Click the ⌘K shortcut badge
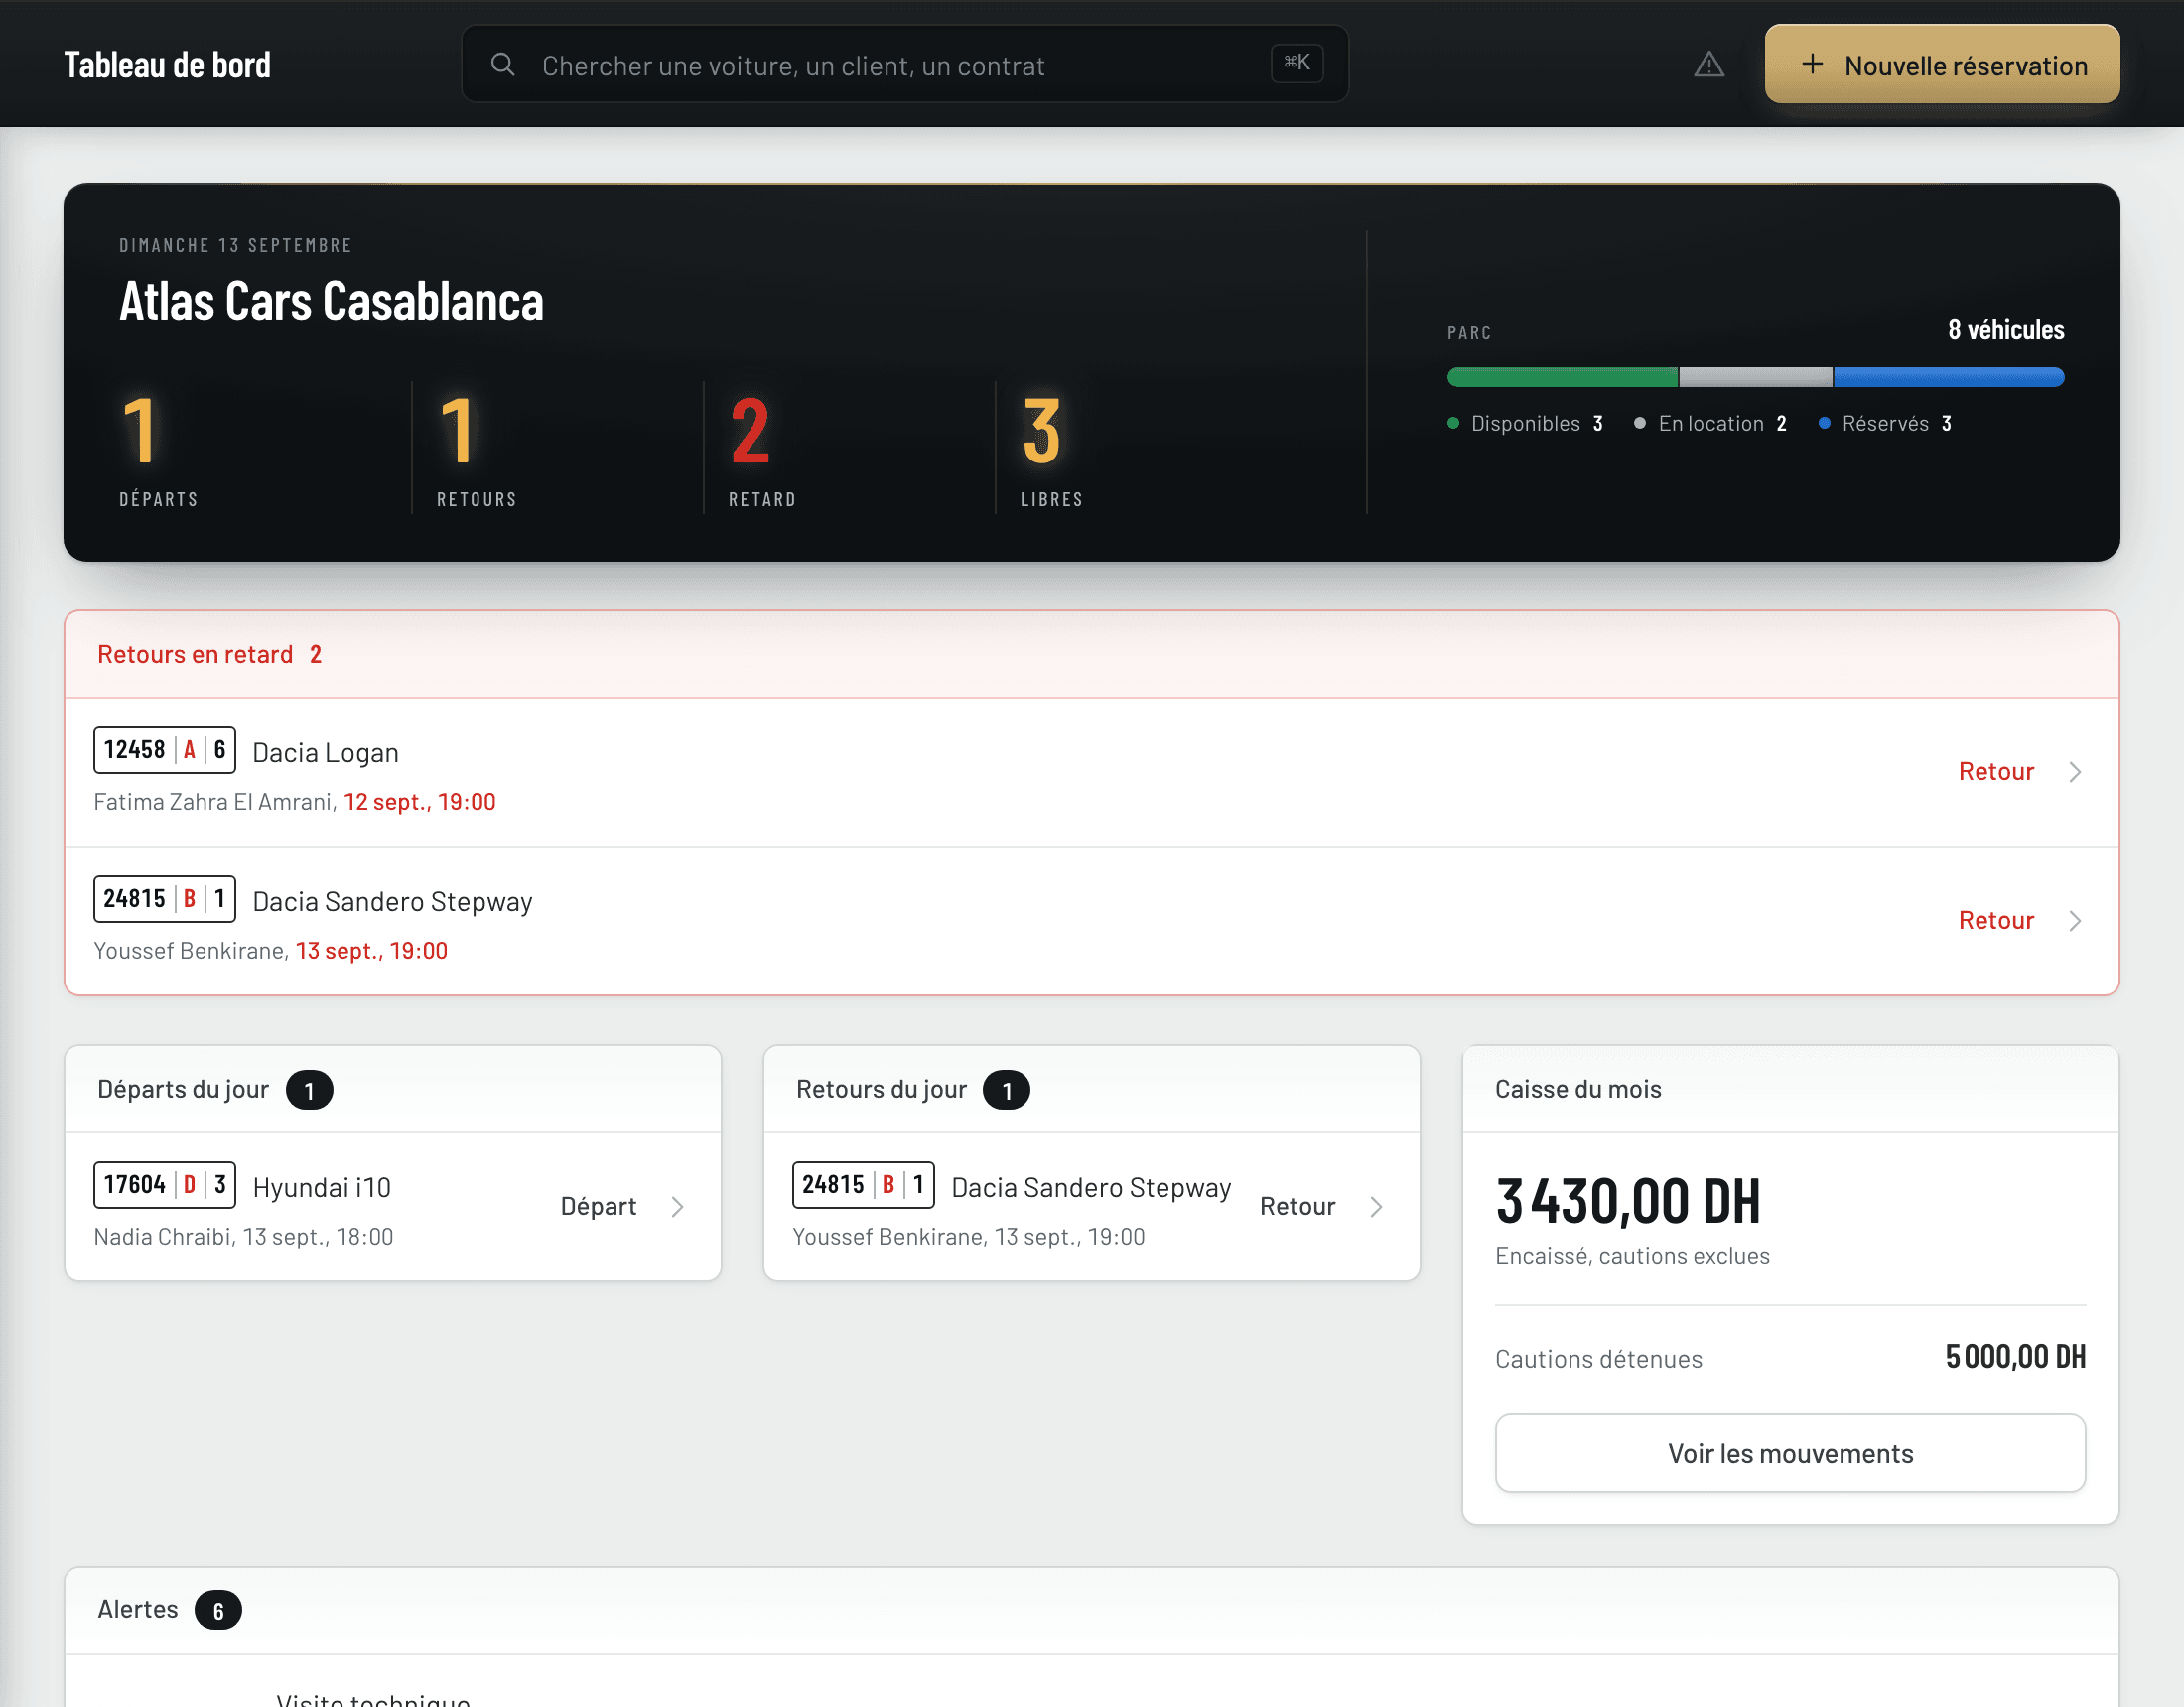Image resolution: width=2184 pixels, height=1707 pixels. click(x=1297, y=63)
